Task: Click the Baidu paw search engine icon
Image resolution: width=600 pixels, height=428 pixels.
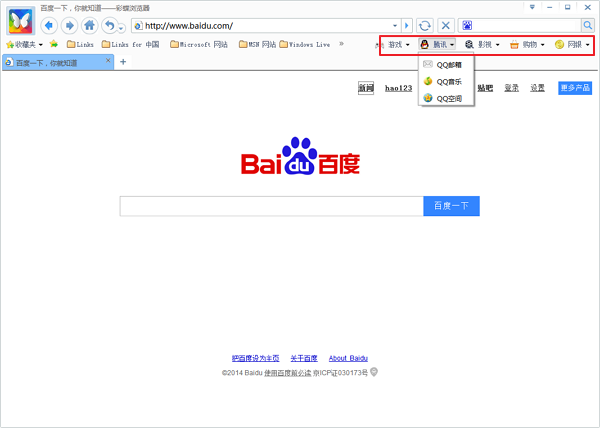Action: coord(467,26)
